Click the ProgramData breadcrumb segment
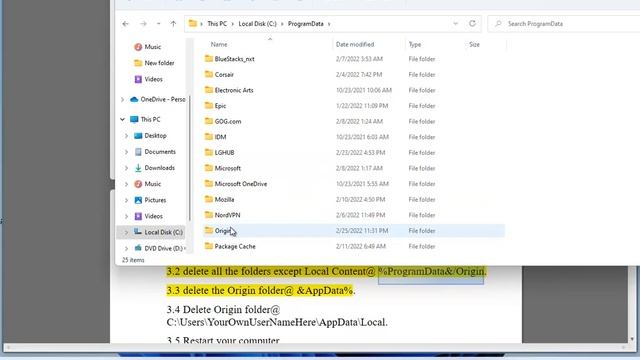 click(306, 24)
